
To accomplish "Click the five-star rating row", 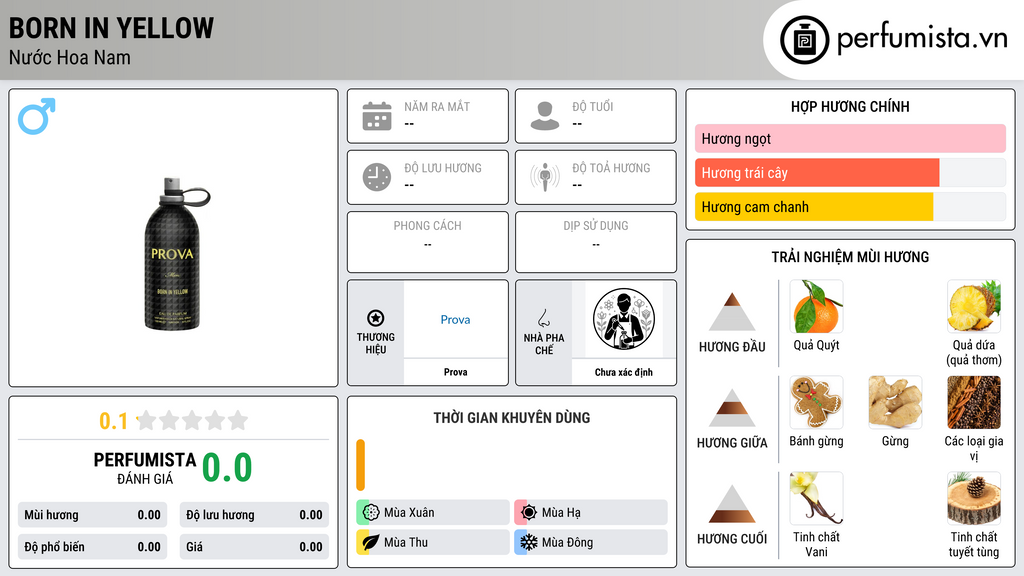I will click(x=192, y=420).
